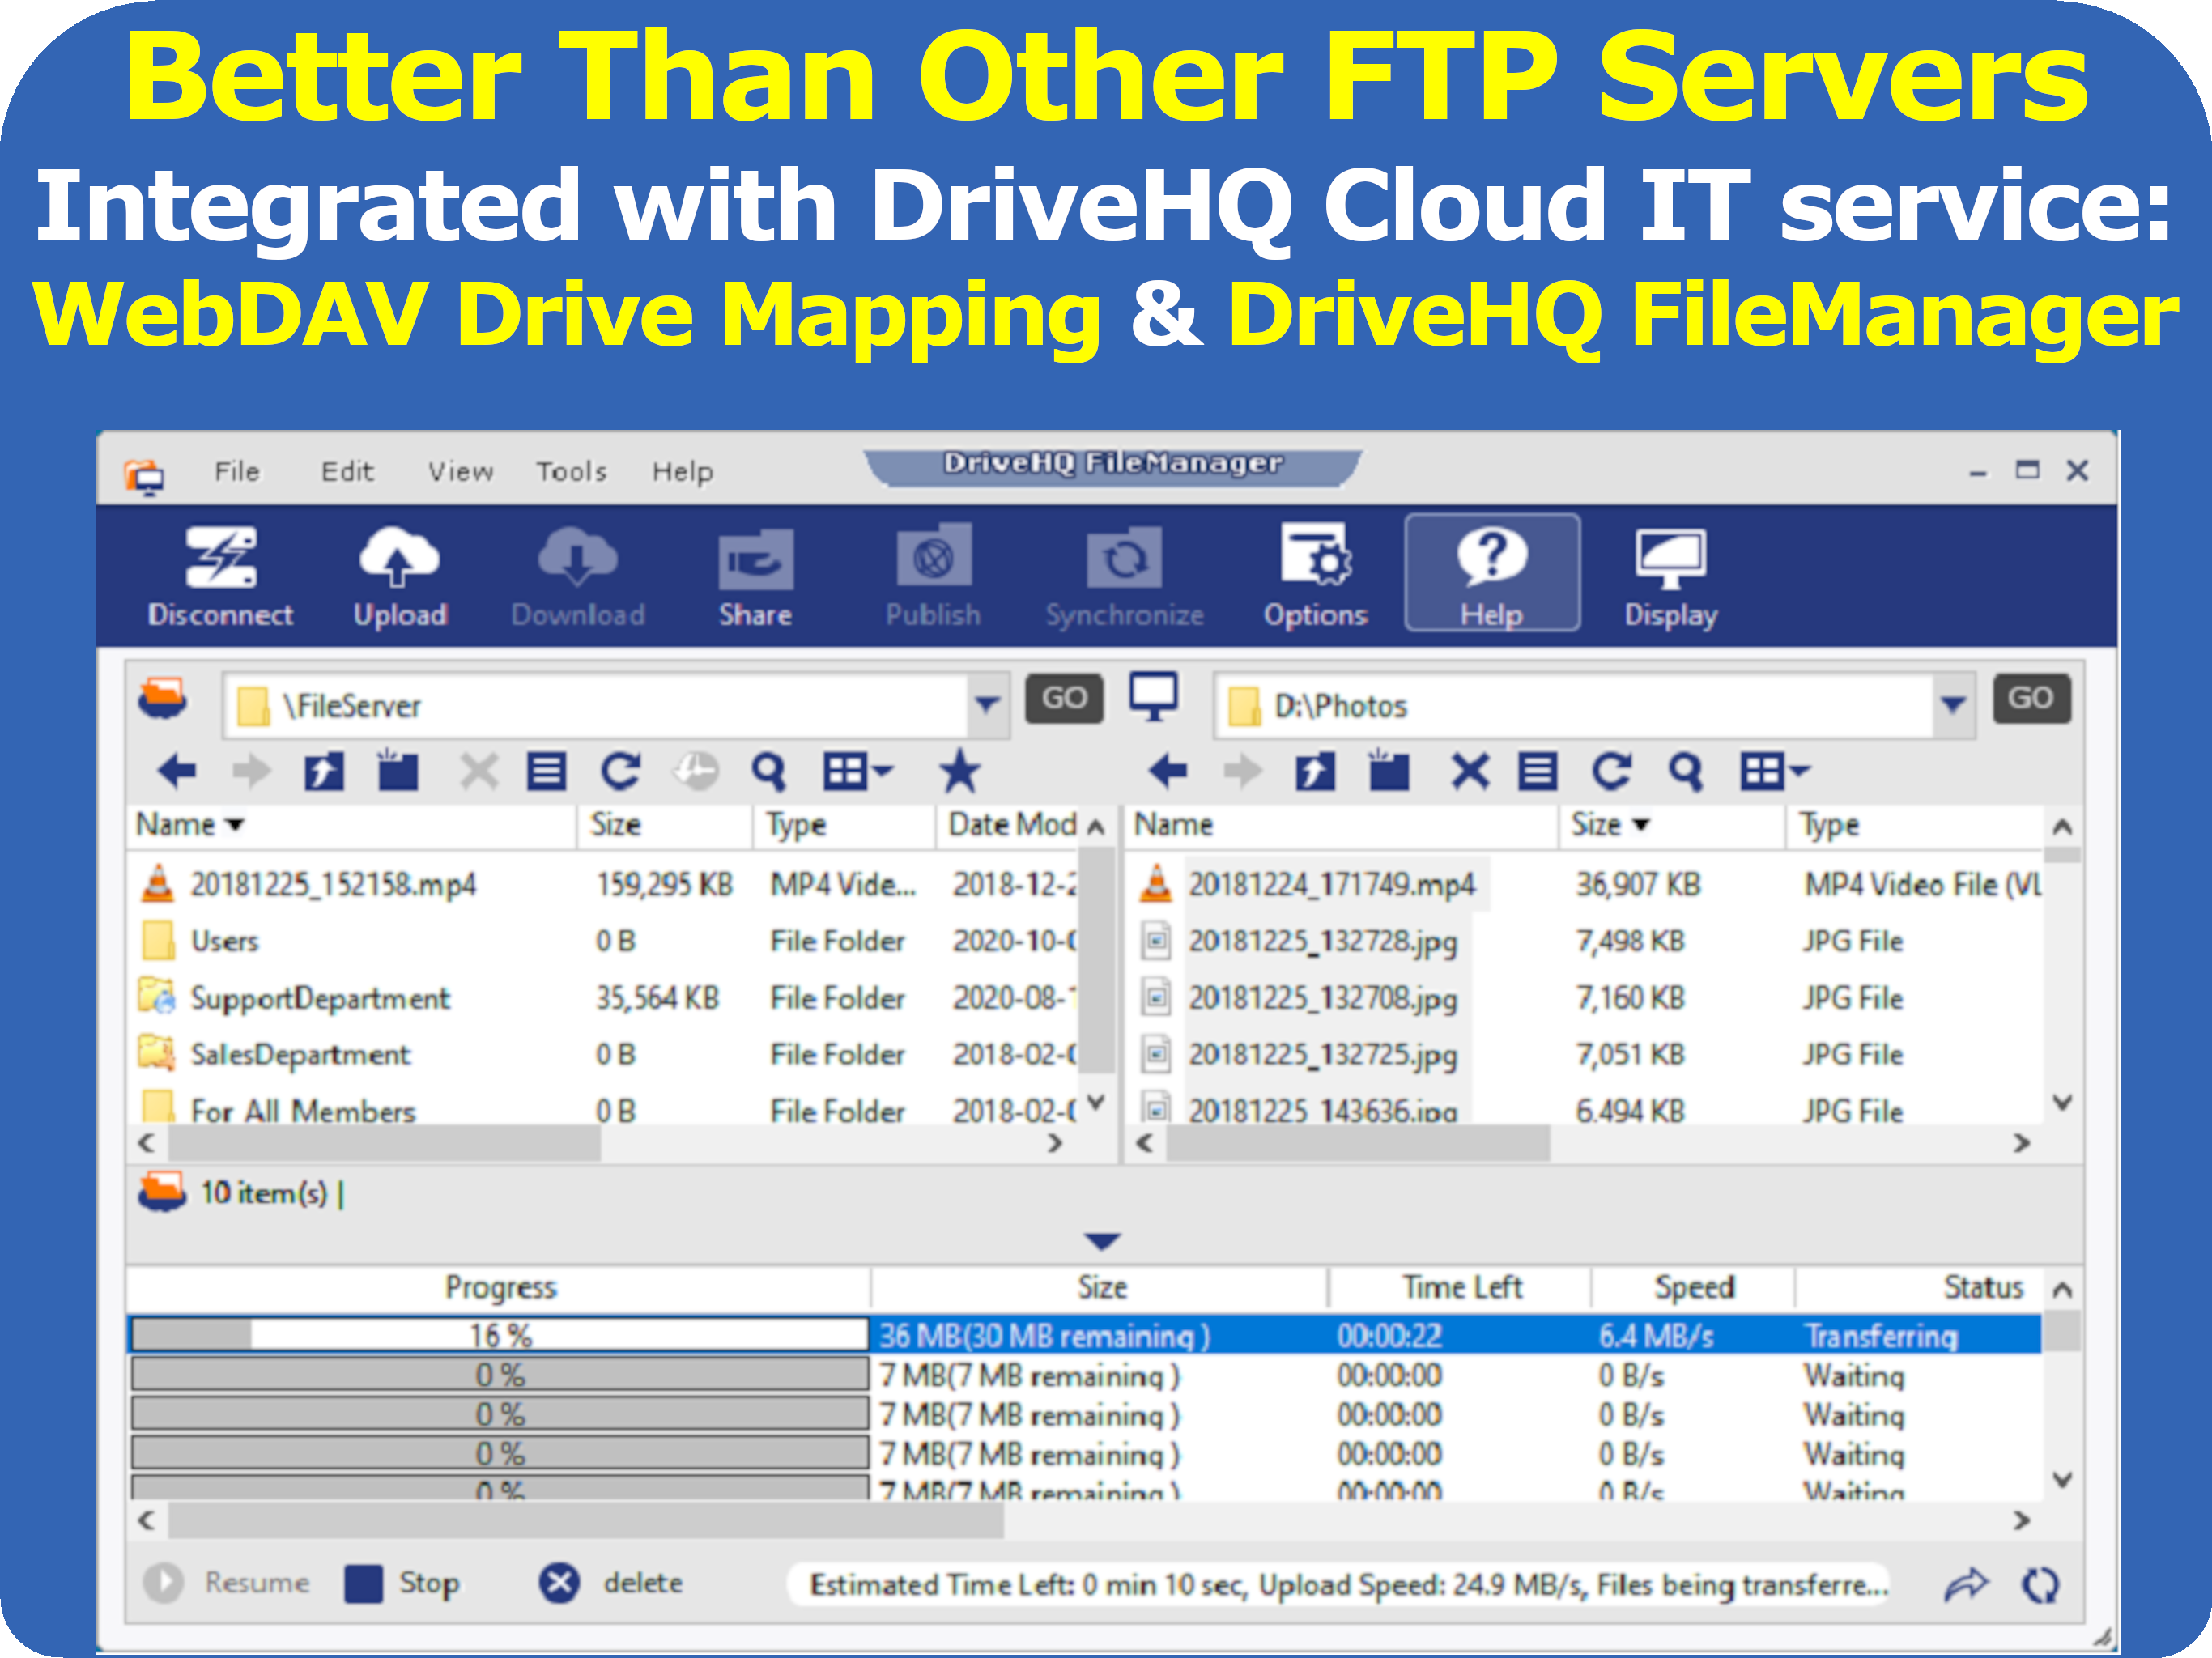Refresh the remote FileServer pane
The width and height of the screenshot is (2212, 1658).
pos(620,771)
